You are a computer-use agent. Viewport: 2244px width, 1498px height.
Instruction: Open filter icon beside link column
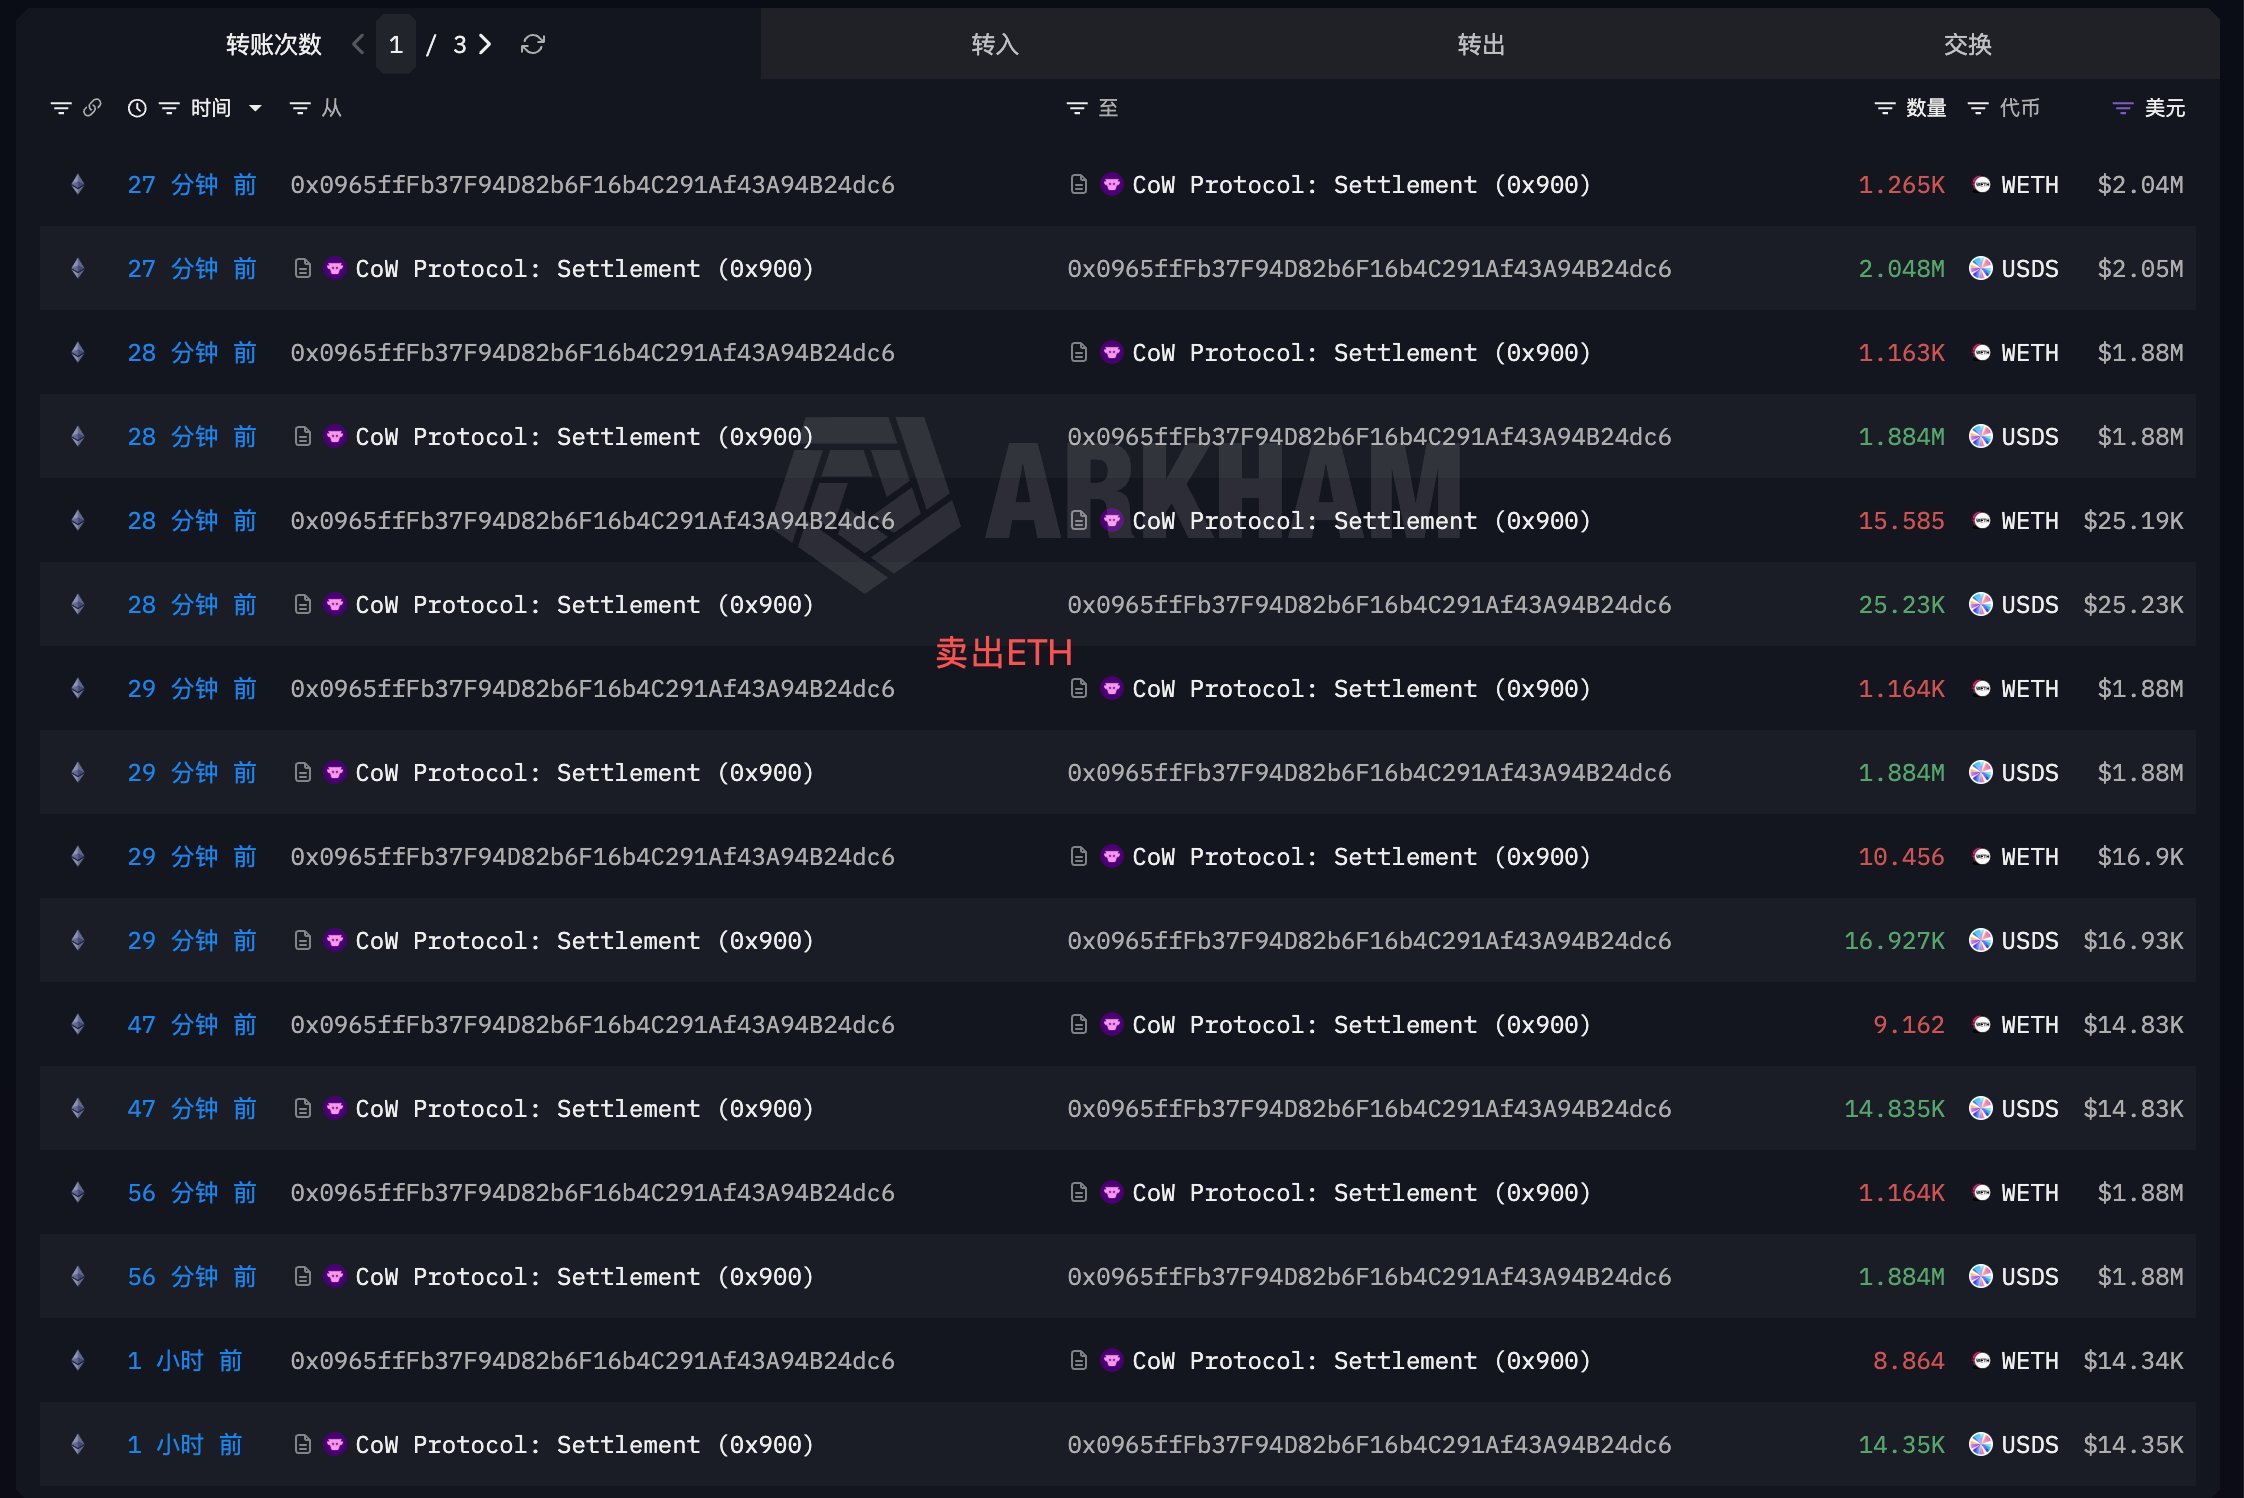61,108
